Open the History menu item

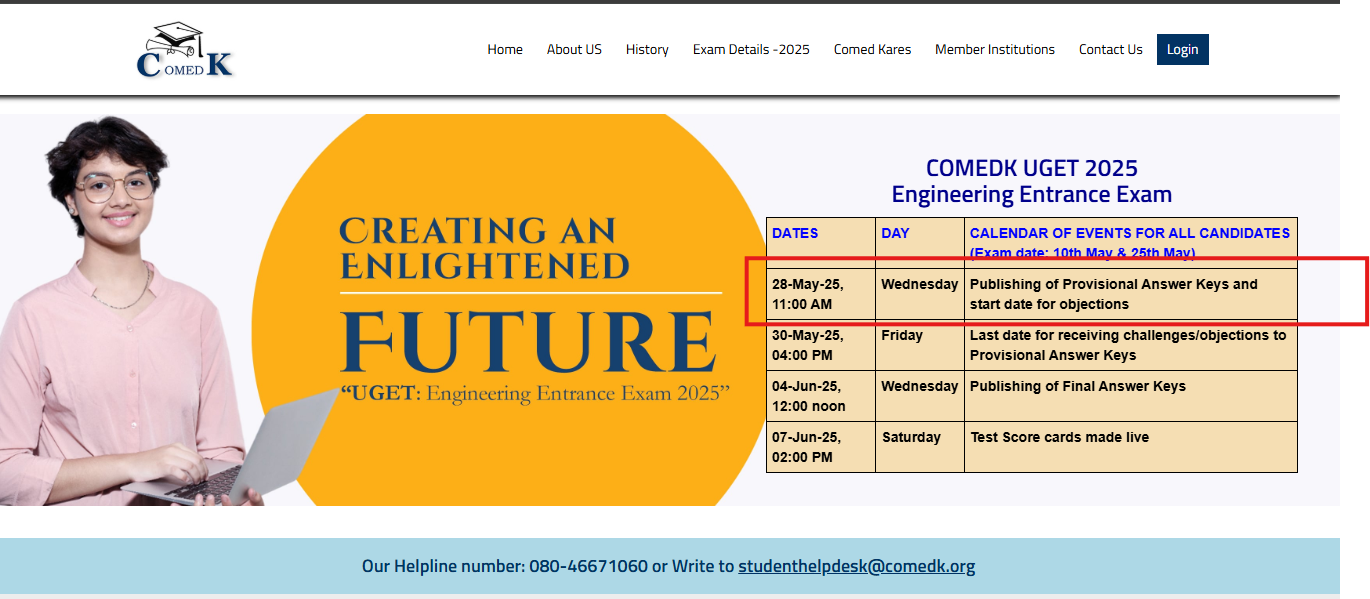pos(647,49)
